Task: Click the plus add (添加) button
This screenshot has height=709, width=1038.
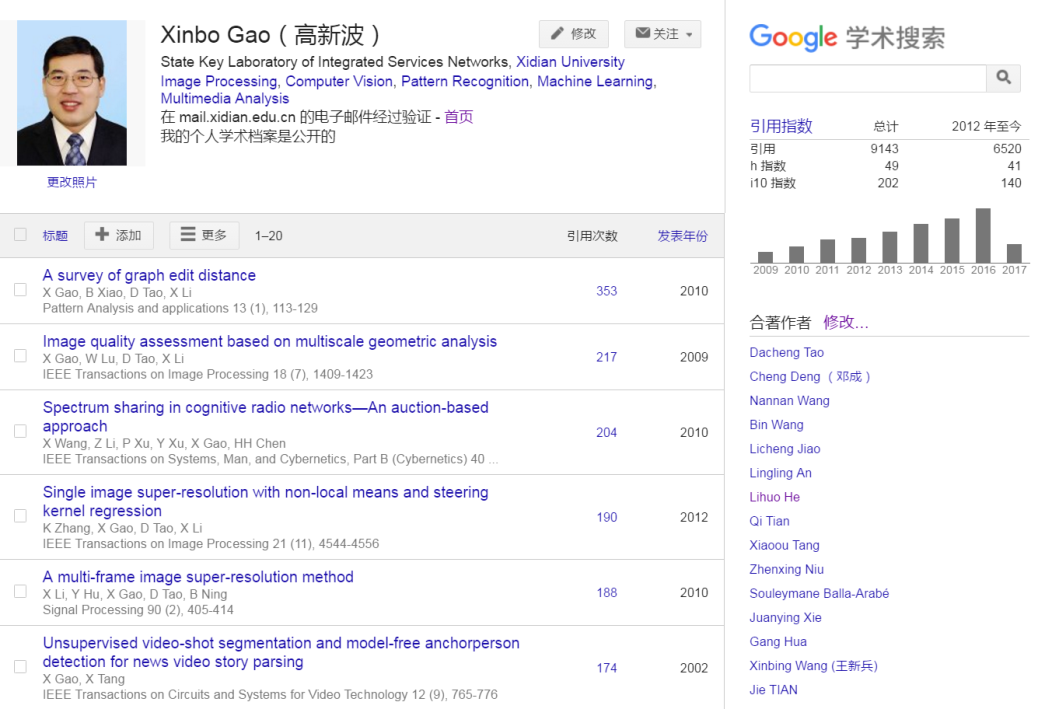Action: (119, 235)
